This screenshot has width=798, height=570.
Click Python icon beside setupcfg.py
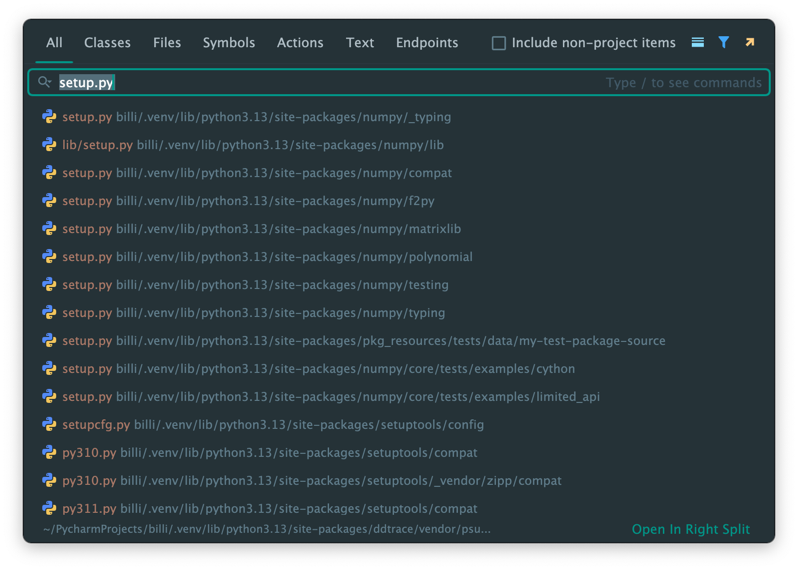[49, 425]
